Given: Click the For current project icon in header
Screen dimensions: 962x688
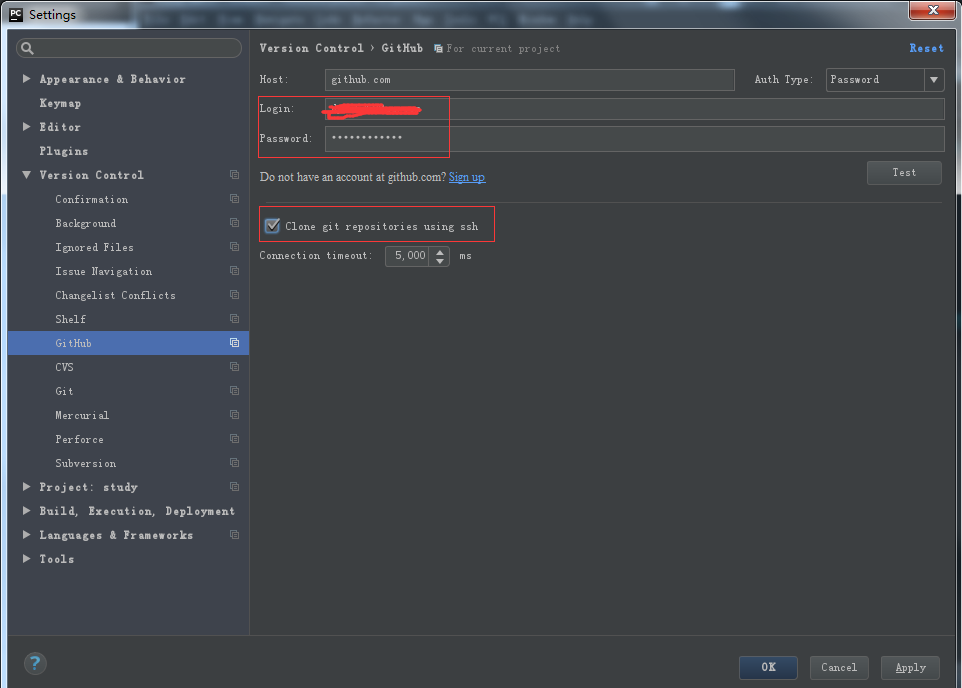Looking at the screenshot, I should click(438, 48).
